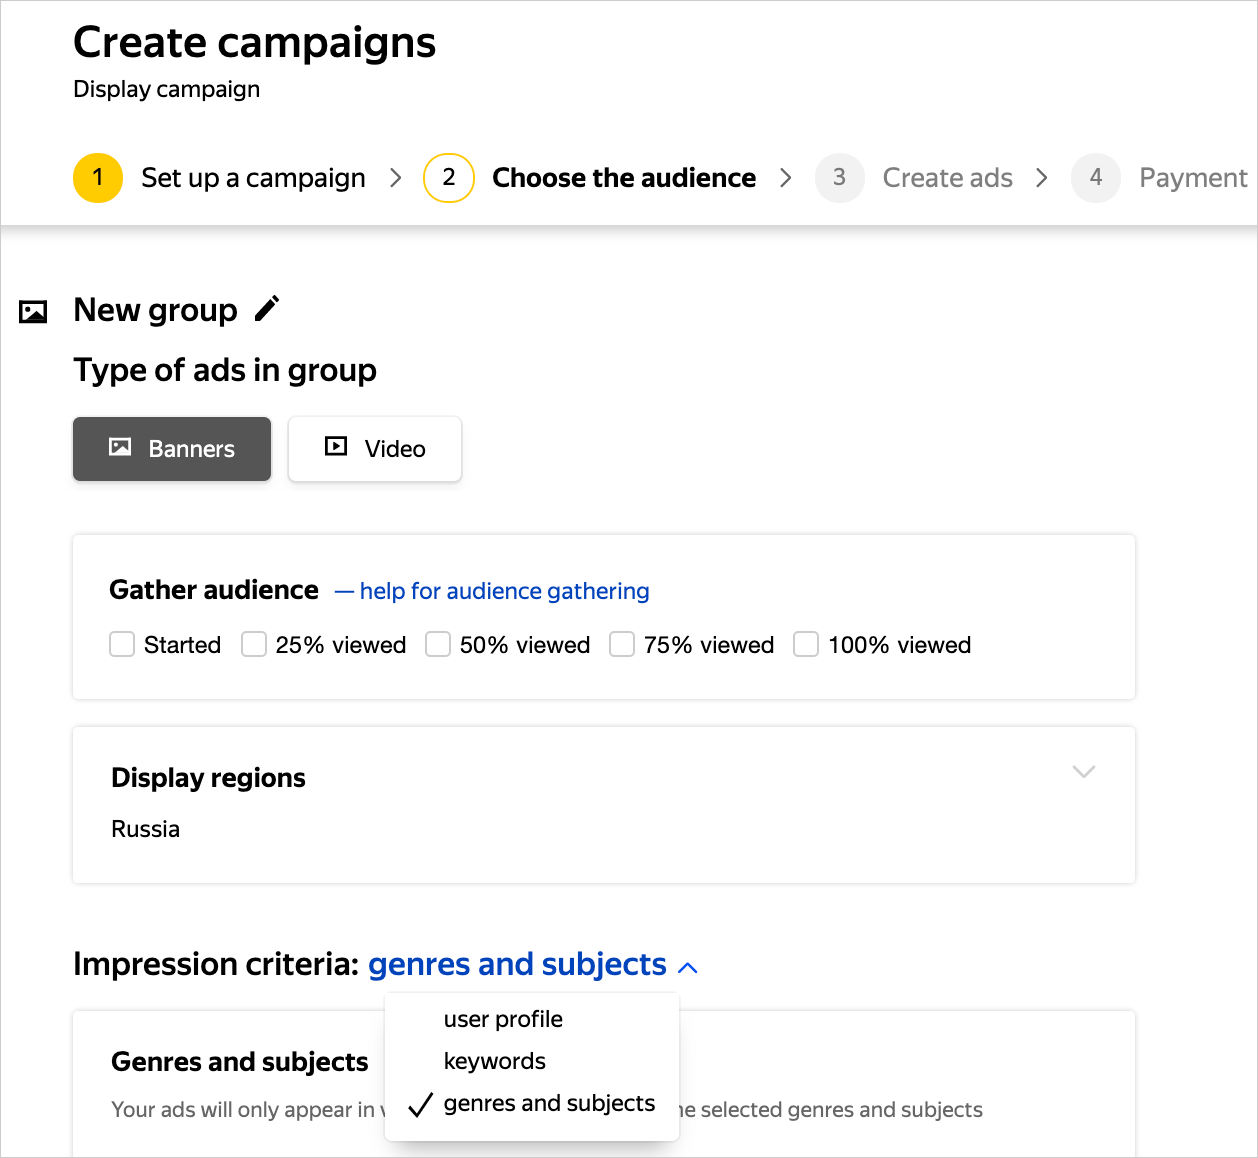Toggle the 75% viewed checkbox
This screenshot has height=1158, width=1258.
622,645
